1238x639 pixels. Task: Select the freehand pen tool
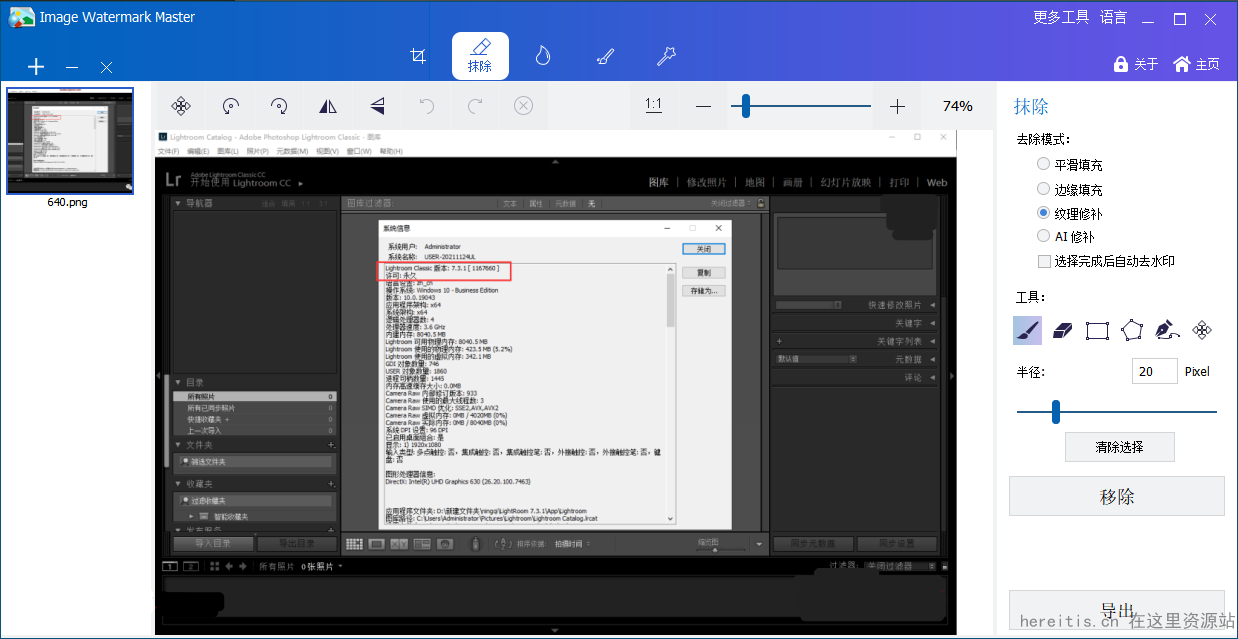pos(1167,330)
